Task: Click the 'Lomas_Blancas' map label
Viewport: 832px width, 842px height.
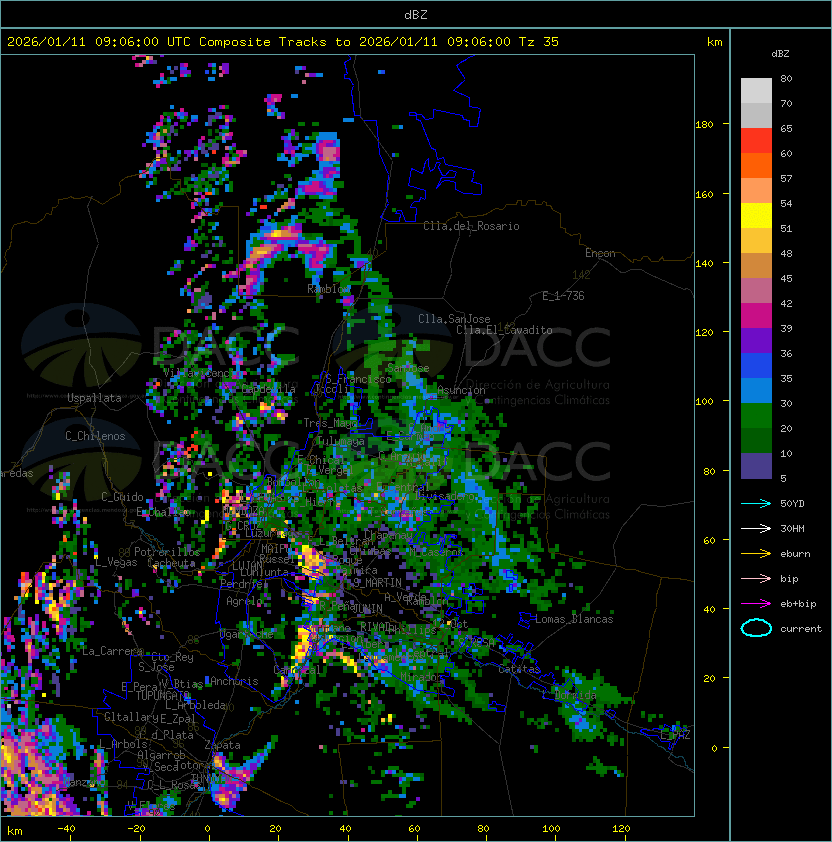Action: point(574,619)
